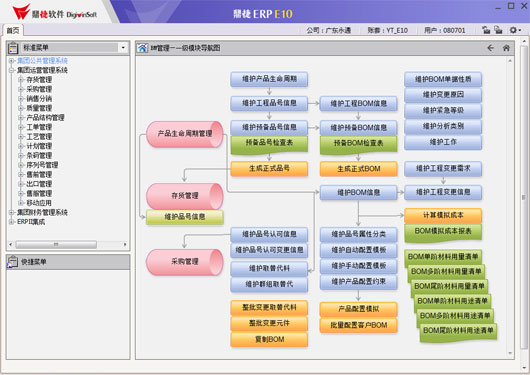Click the 生成正式品号 orange button
530x375 pixels.
point(269,168)
